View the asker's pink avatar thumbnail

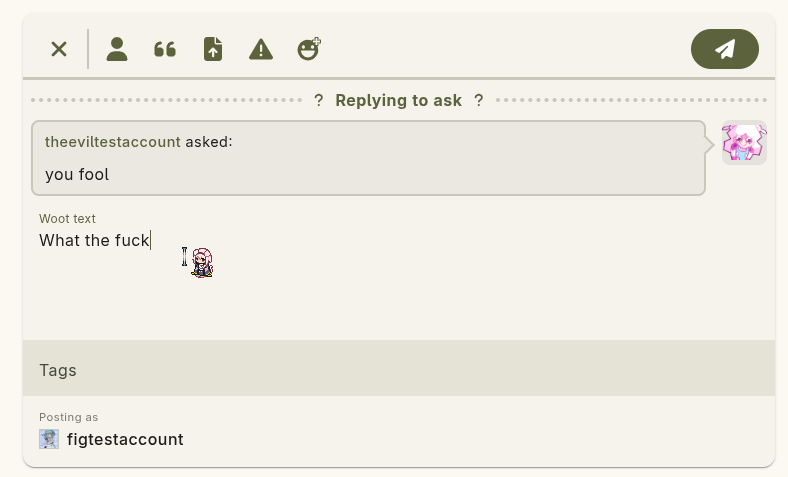(x=744, y=143)
